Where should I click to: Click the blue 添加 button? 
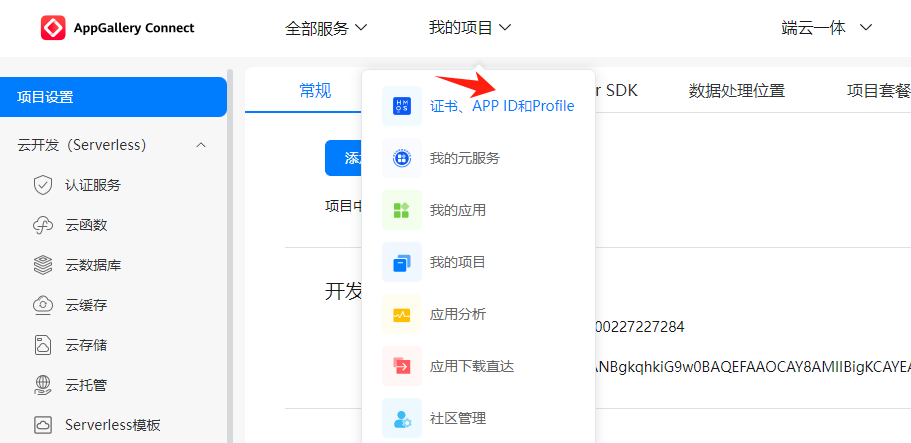tap(343, 158)
